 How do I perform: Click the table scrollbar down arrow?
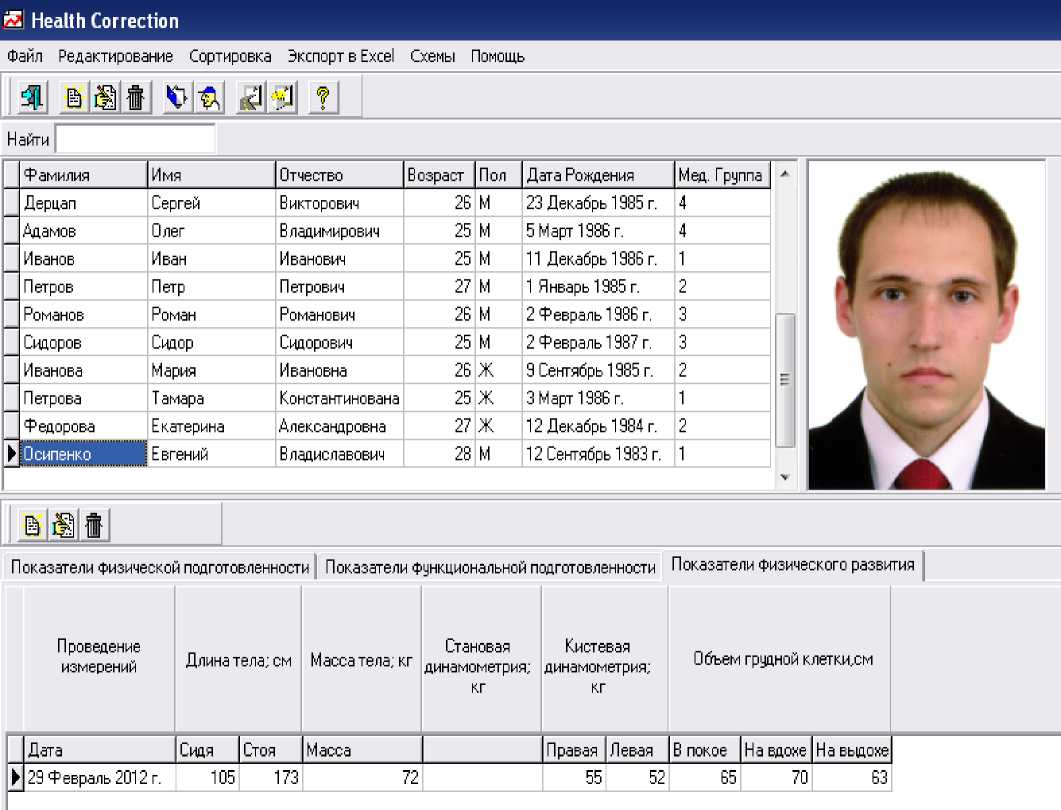point(785,478)
